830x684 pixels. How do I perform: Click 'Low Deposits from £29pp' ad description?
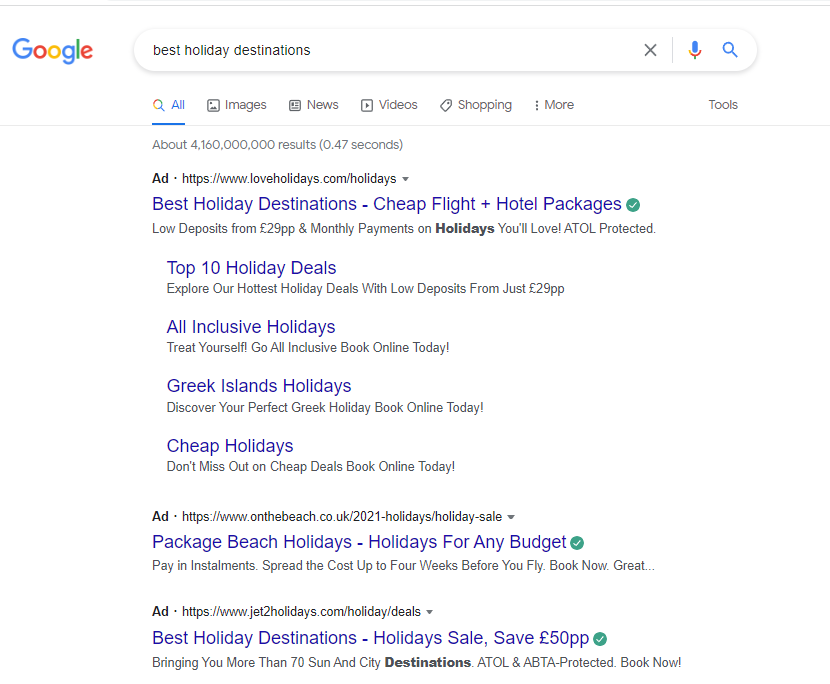click(404, 229)
